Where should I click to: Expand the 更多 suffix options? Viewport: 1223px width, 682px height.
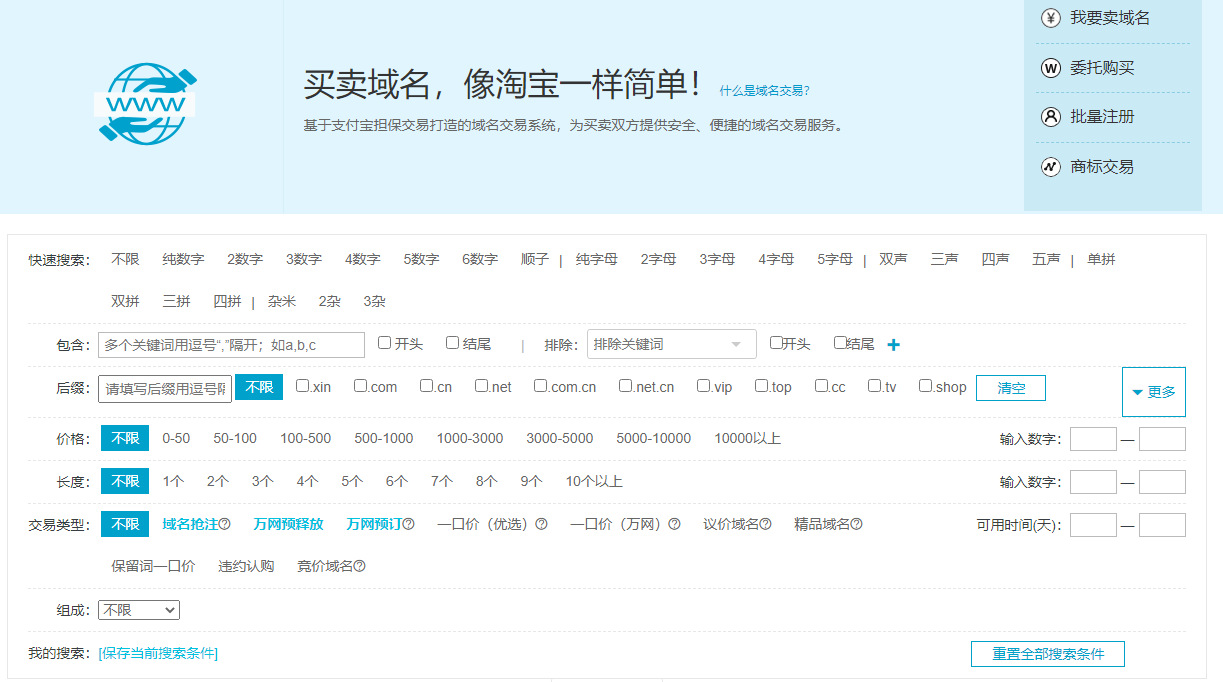(1153, 392)
